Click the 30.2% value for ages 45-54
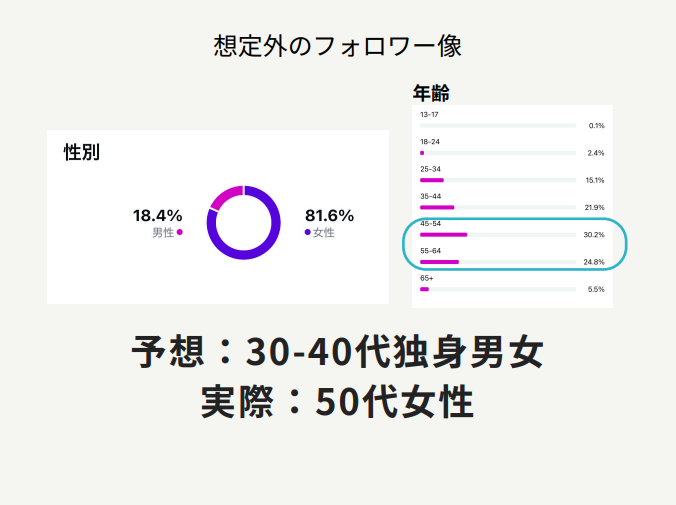Screen dimensions: 676x505 click(x=594, y=235)
